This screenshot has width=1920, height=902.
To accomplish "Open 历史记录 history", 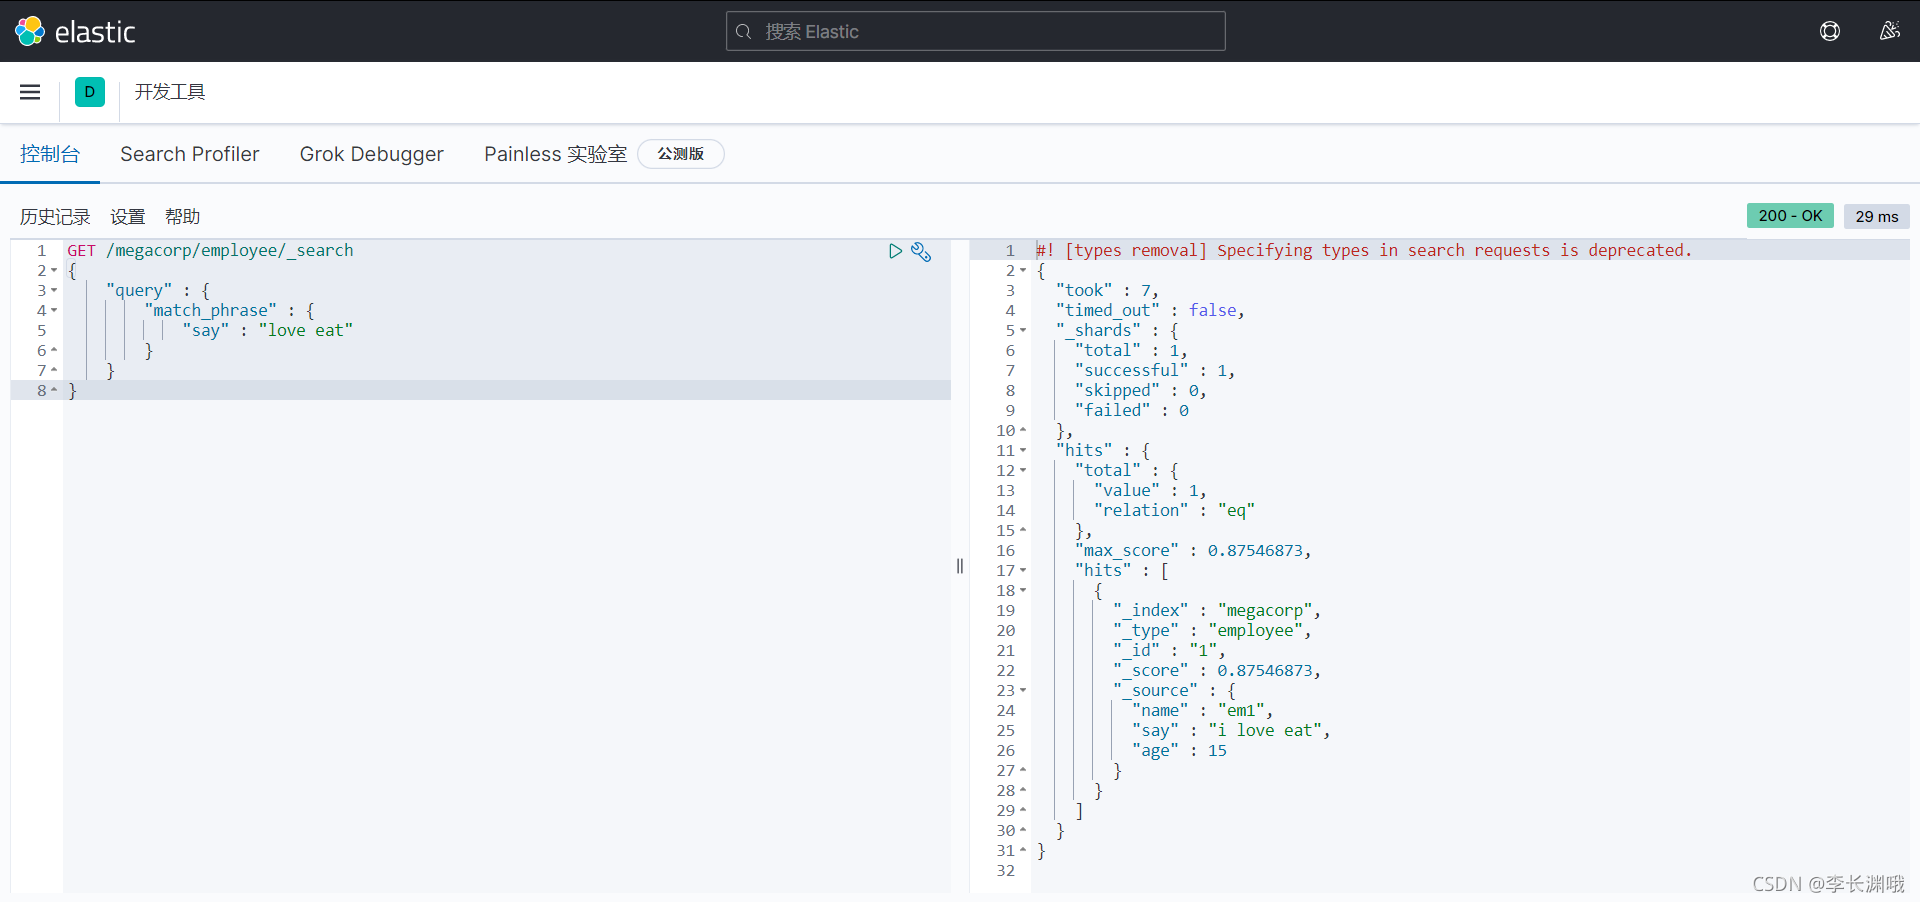I will pyautogui.click(x=55, y=217).
